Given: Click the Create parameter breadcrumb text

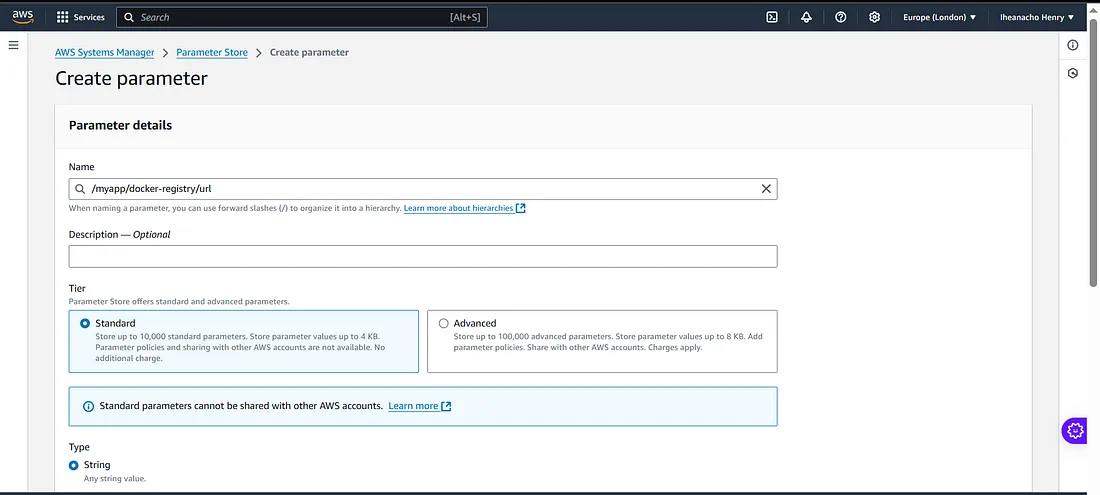Looking at the screenshot, I should pyautogui.click(x=309, y=52).
